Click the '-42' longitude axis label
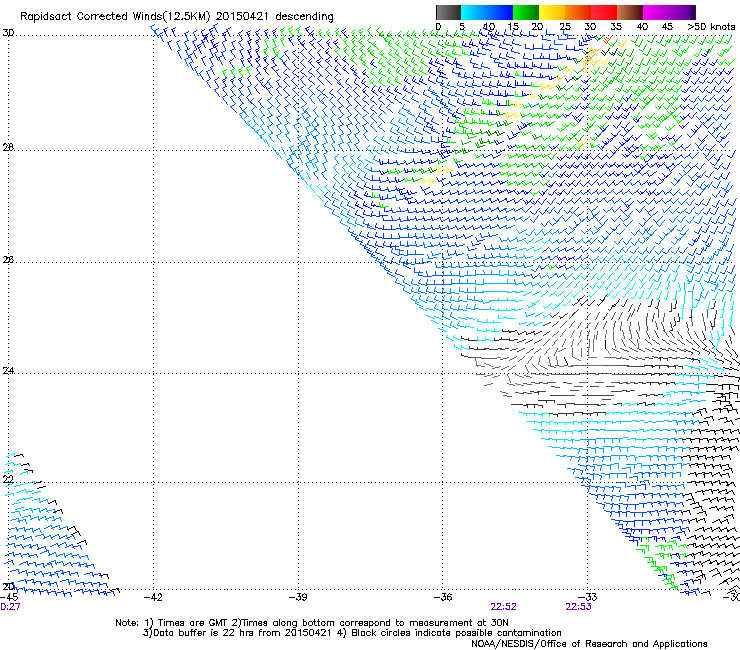This screenshot has height=650, width=740. tap(153, 597)
